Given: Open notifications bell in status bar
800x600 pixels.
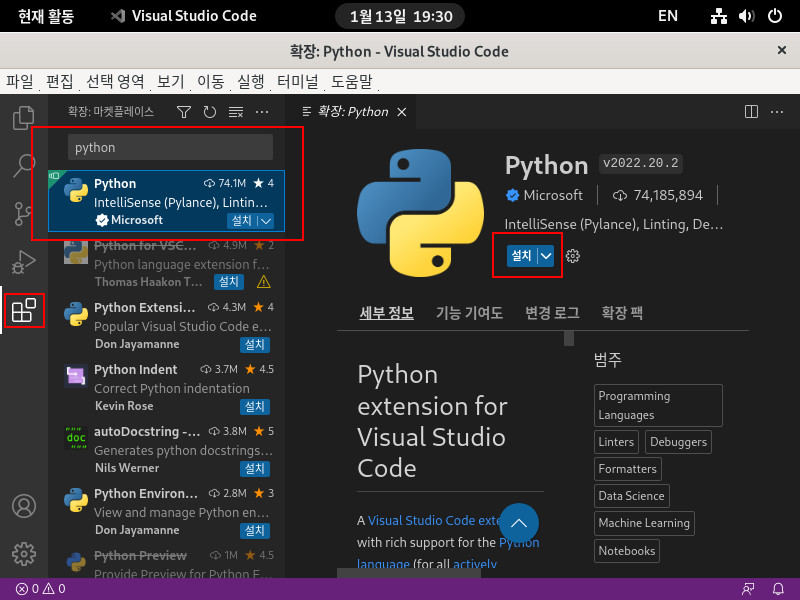Looking at the screenshot, I should (x=778, y=589).
